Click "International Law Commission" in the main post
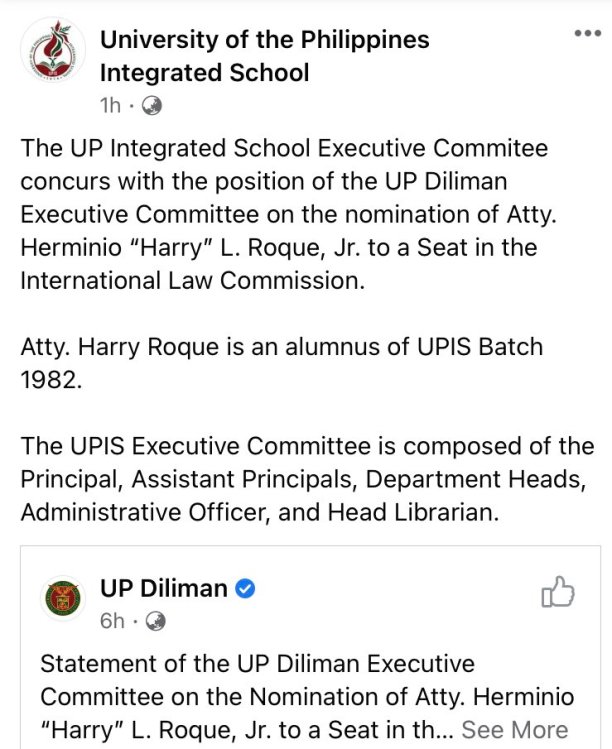This screenshot has width=612, height=749. point(192,280)
